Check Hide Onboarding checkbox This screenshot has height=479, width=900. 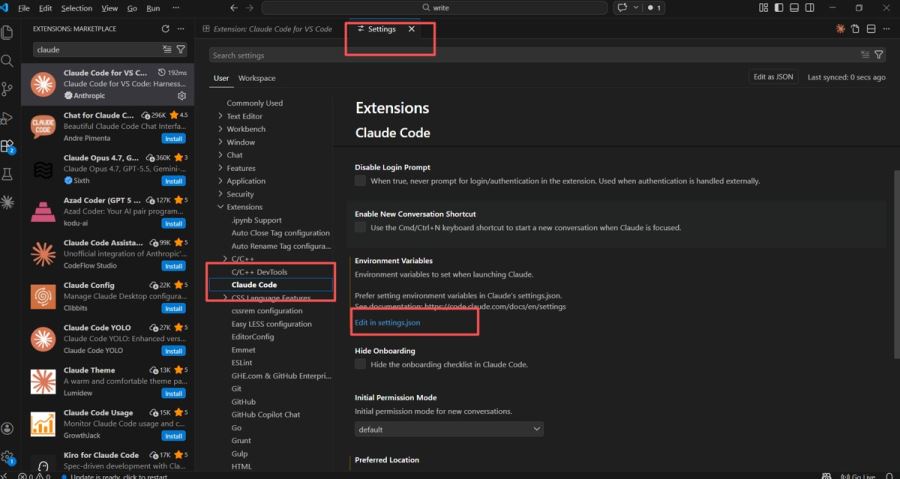[x=360, y=364]
